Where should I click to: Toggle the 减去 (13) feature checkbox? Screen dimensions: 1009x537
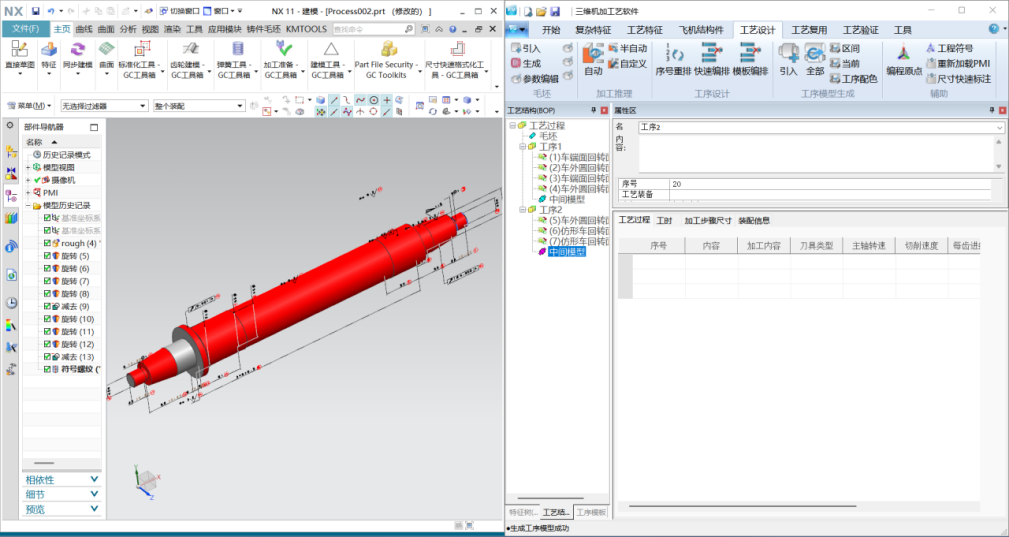pyautogui.click(x=47, y=356)
